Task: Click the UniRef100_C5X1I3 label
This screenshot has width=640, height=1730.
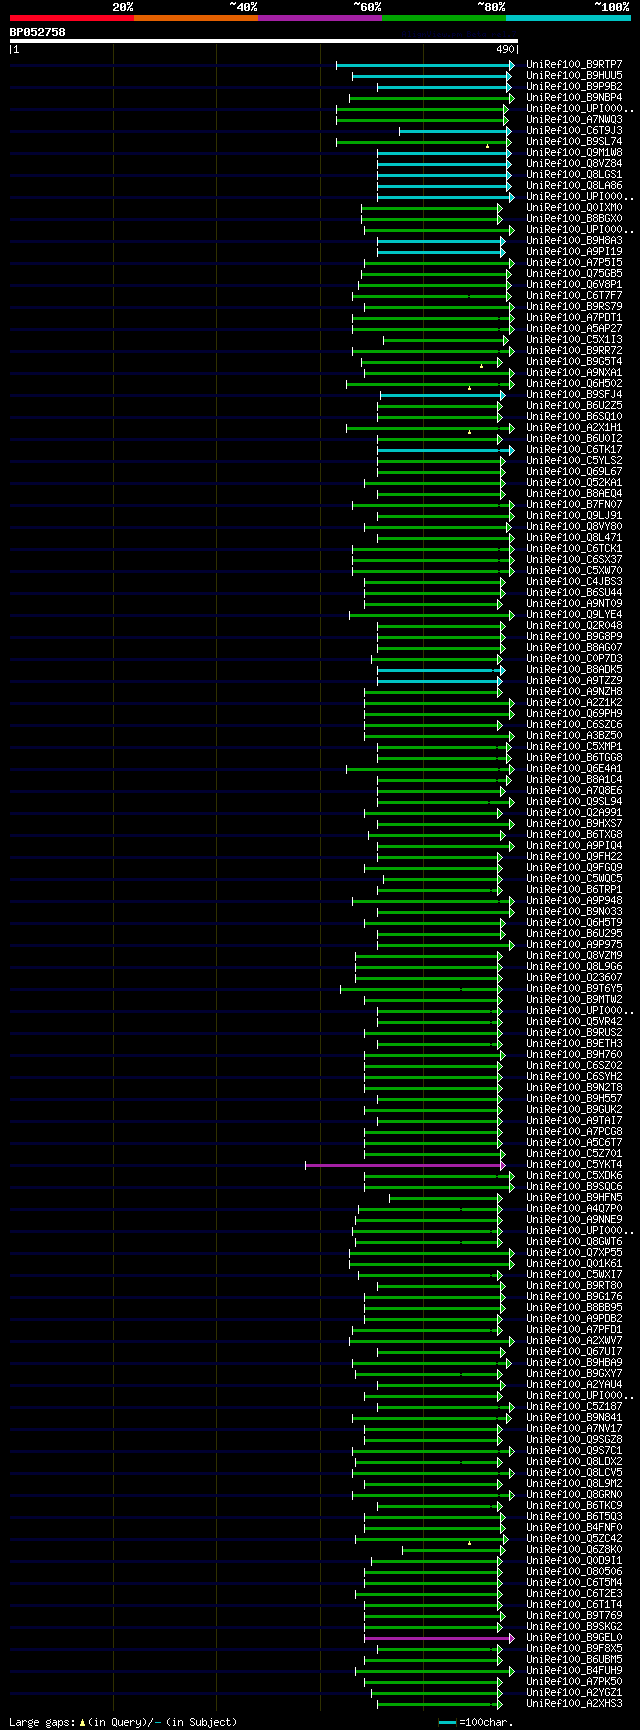Action: [574, 339]
